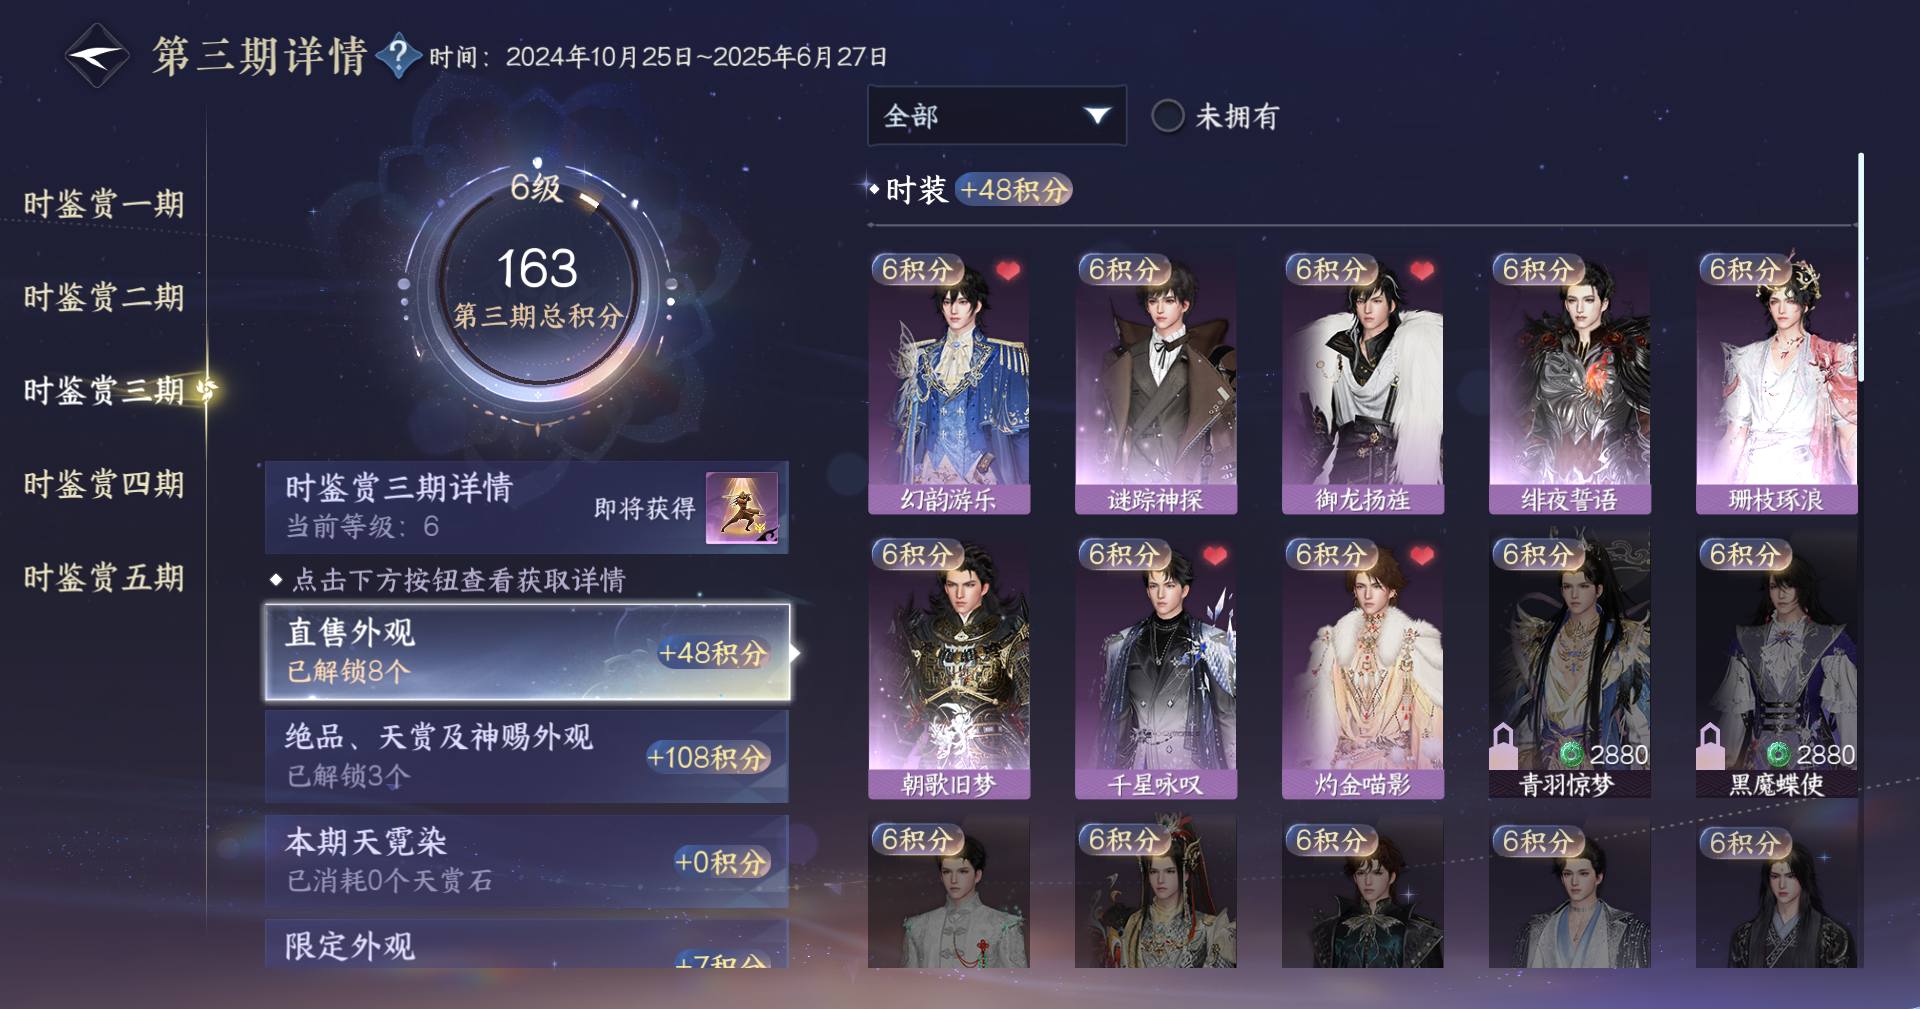Screen dimensions: 1920x1009
Task: Open 时鉴赏三期详情 panel button
Action: 527,507
